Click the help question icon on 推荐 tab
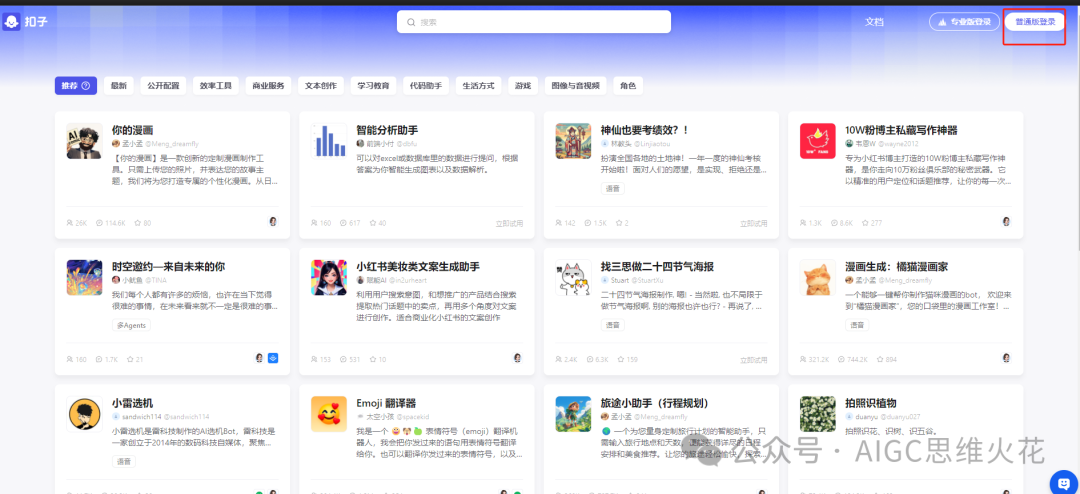The width and height of the screenshot is (1080, 494). click(x=86, y=86)
